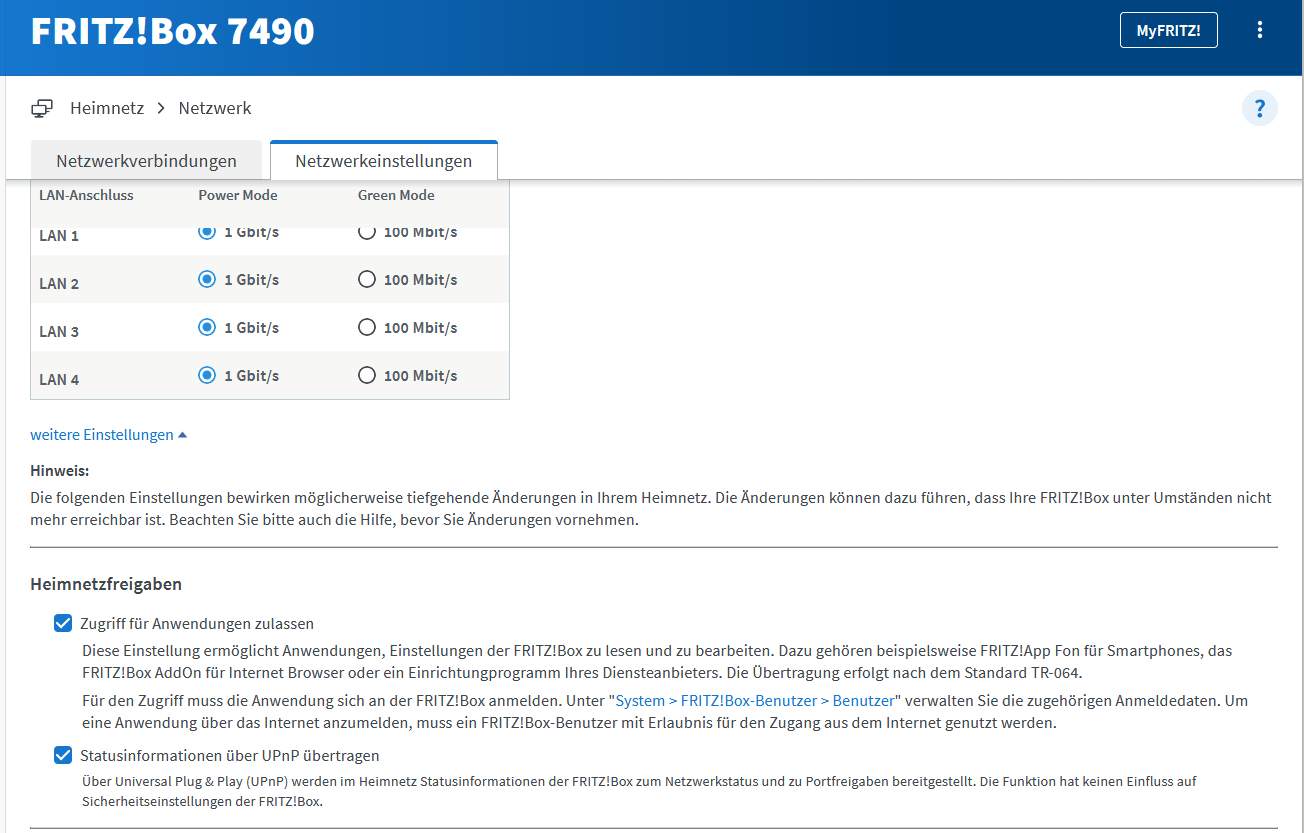Uncheck 'Statusinformationen über UPnP übertragen'
Viewport: 1304px width, 833px height.
coord(63,756)
